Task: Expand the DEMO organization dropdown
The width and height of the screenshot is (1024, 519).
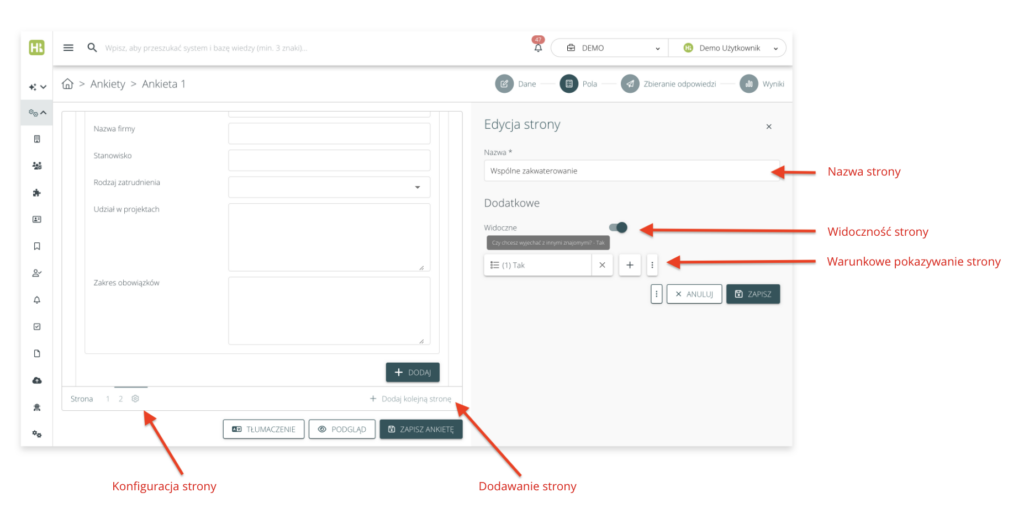Action: 608,47
